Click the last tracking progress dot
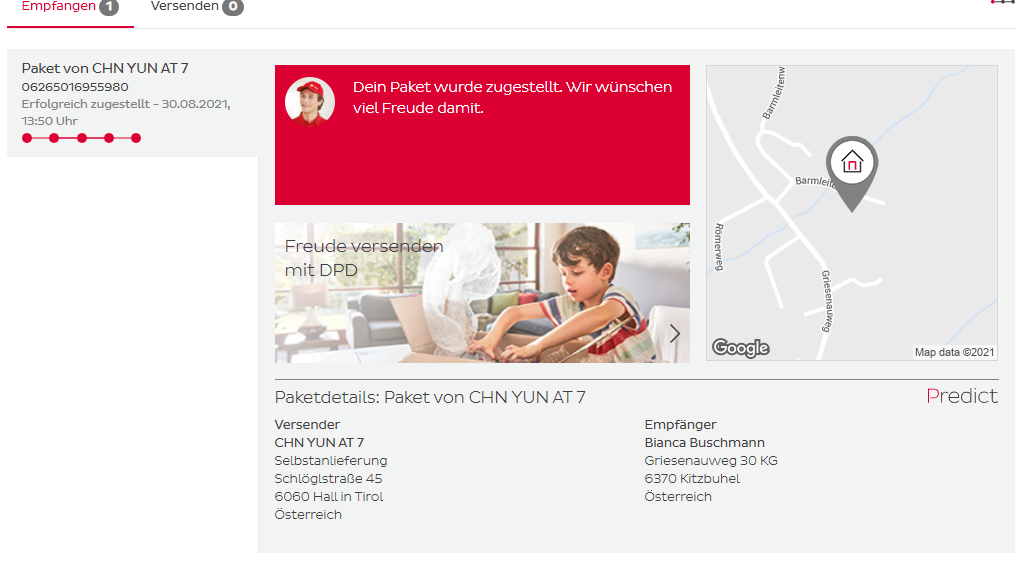This screenshot has width=1032, height=582. click(x=136, y=138)
